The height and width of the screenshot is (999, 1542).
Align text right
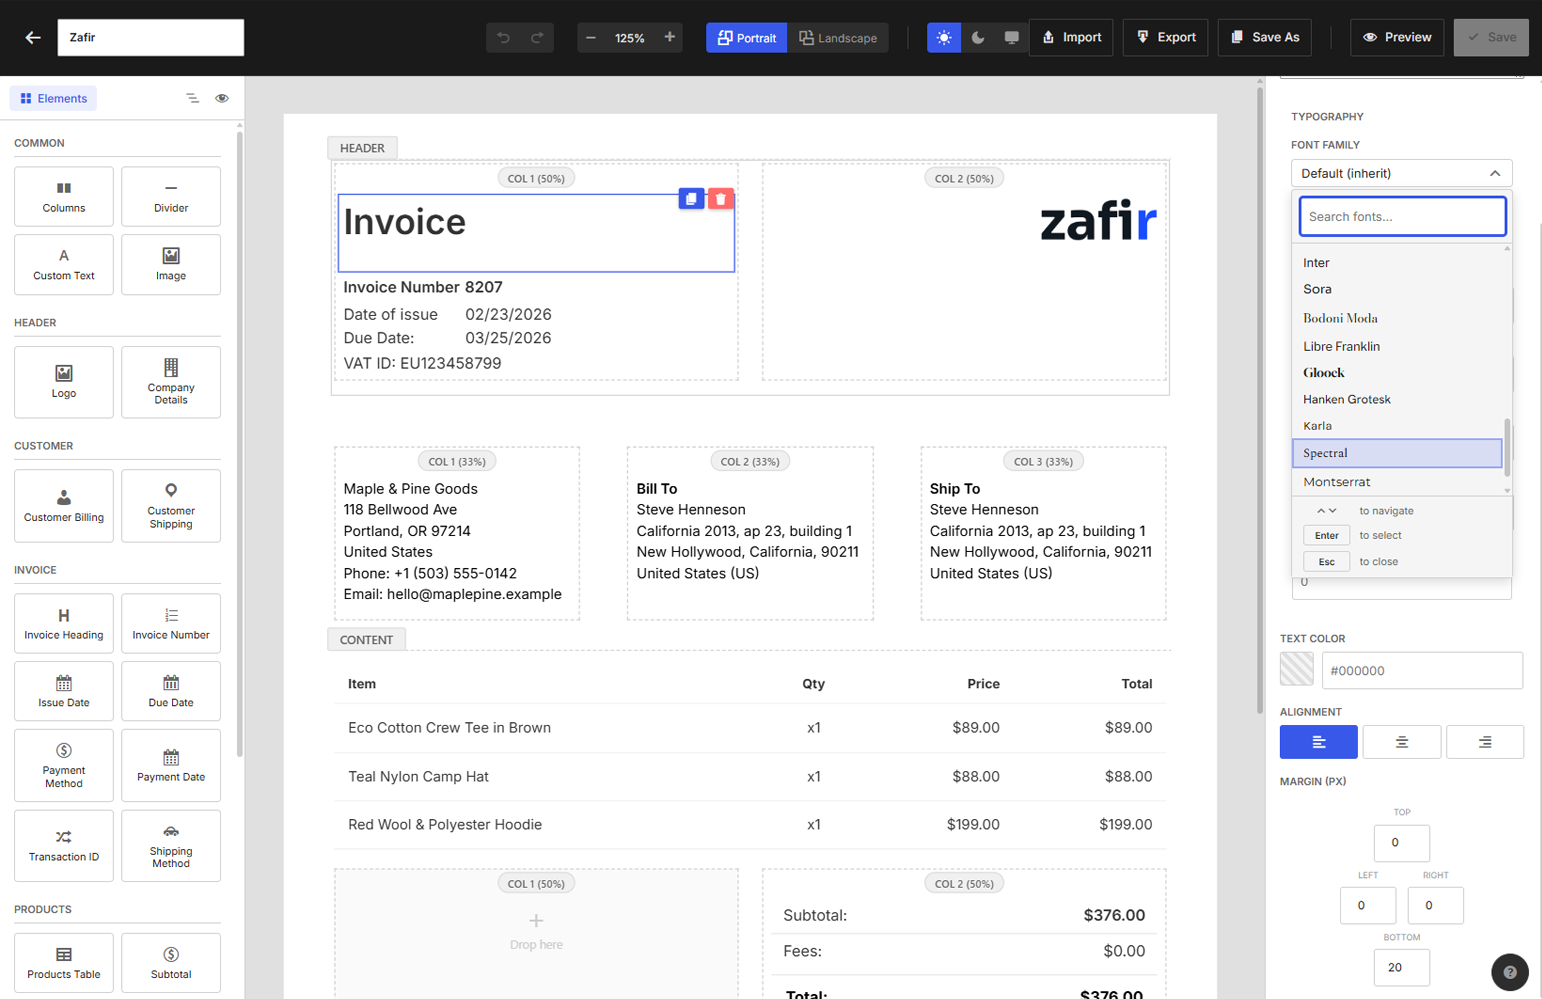click(1485, 742)
